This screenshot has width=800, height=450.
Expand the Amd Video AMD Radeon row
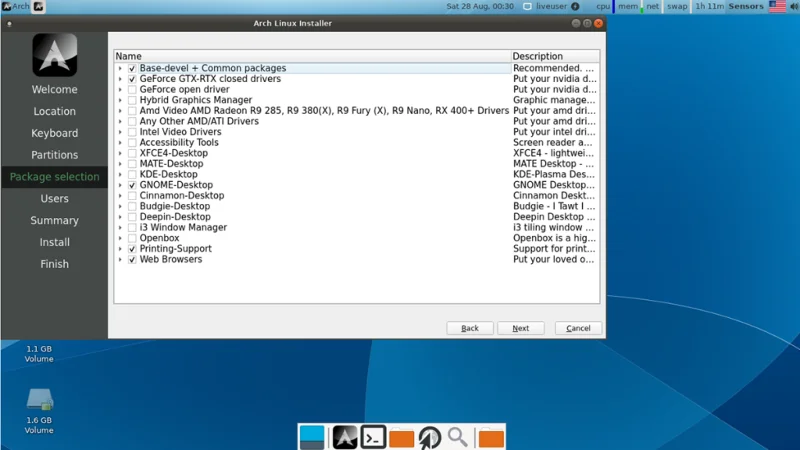120,111
